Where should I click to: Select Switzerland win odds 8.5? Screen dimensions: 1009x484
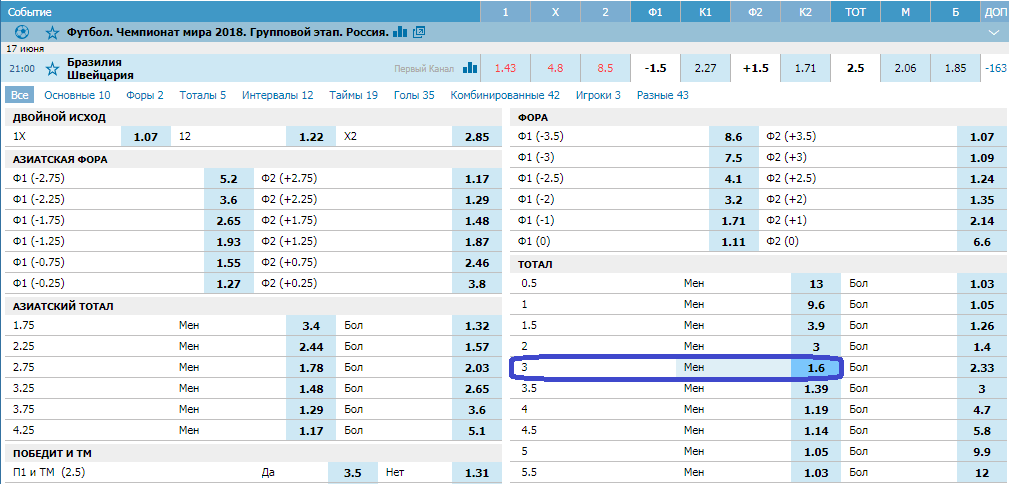(606, 68)
